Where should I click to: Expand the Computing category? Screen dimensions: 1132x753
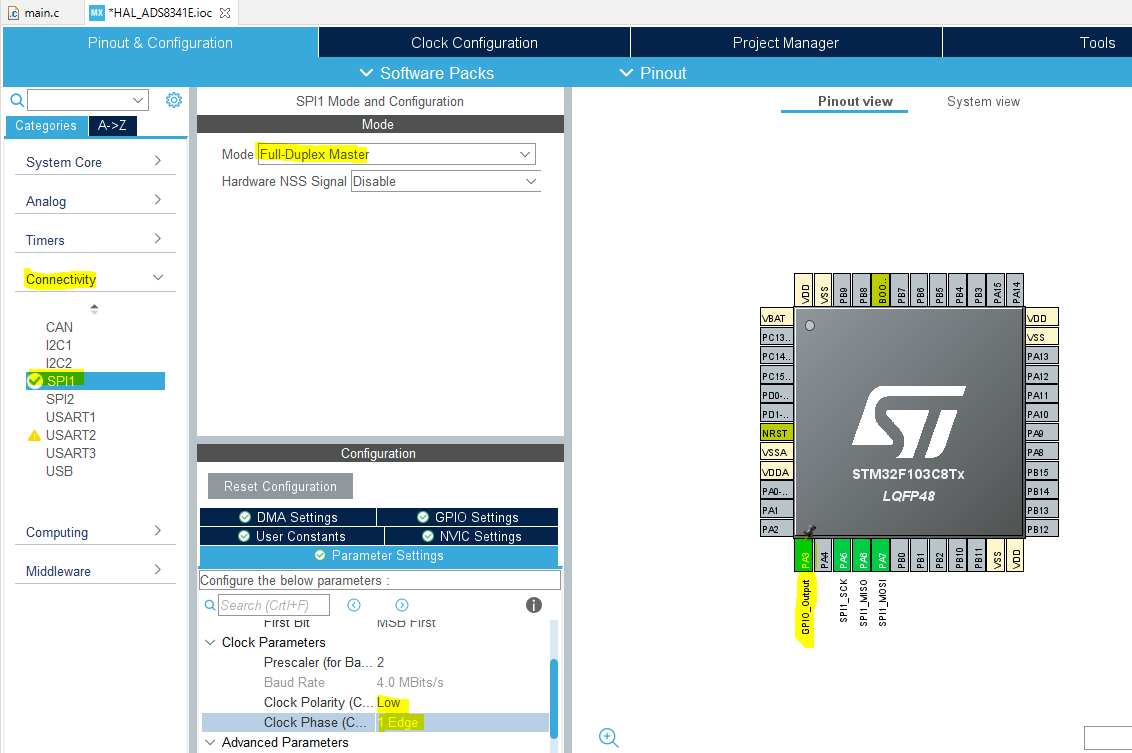[x=95, y=532]
